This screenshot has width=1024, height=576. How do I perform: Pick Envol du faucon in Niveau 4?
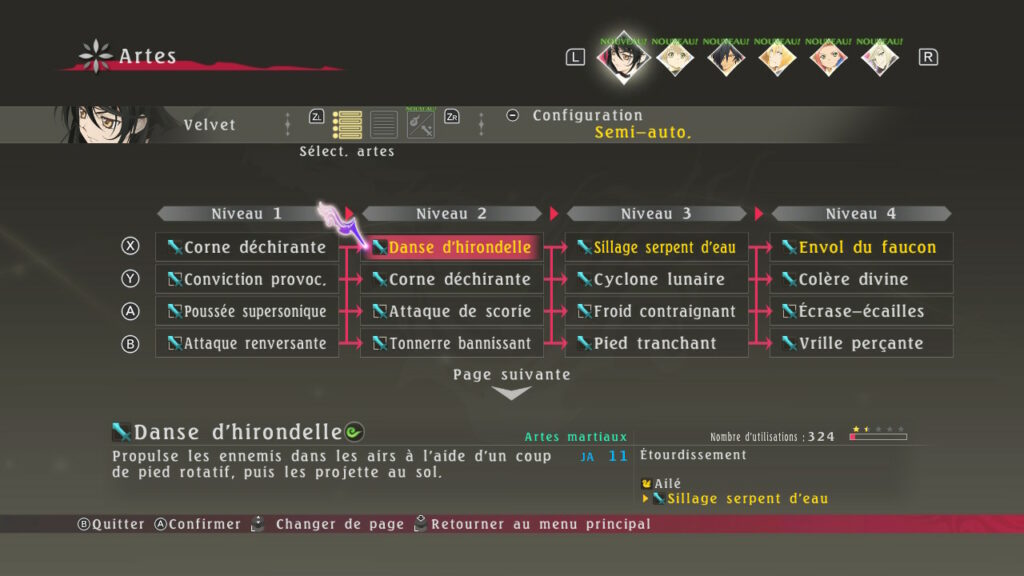point(862,247)
